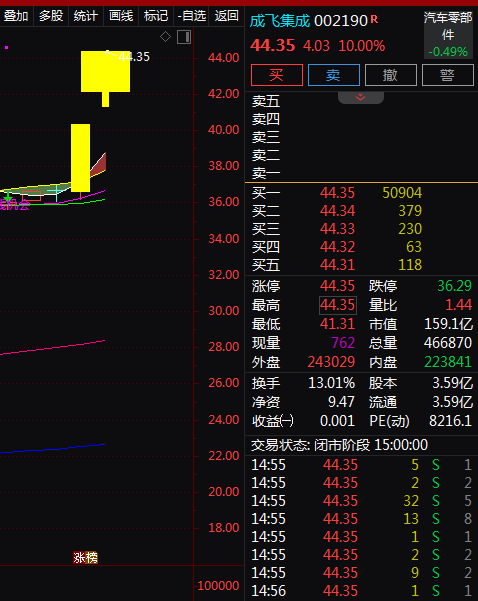Click the 返回 back button
Image resolution: width=478 pixels, height=601 pixels.
226,16
